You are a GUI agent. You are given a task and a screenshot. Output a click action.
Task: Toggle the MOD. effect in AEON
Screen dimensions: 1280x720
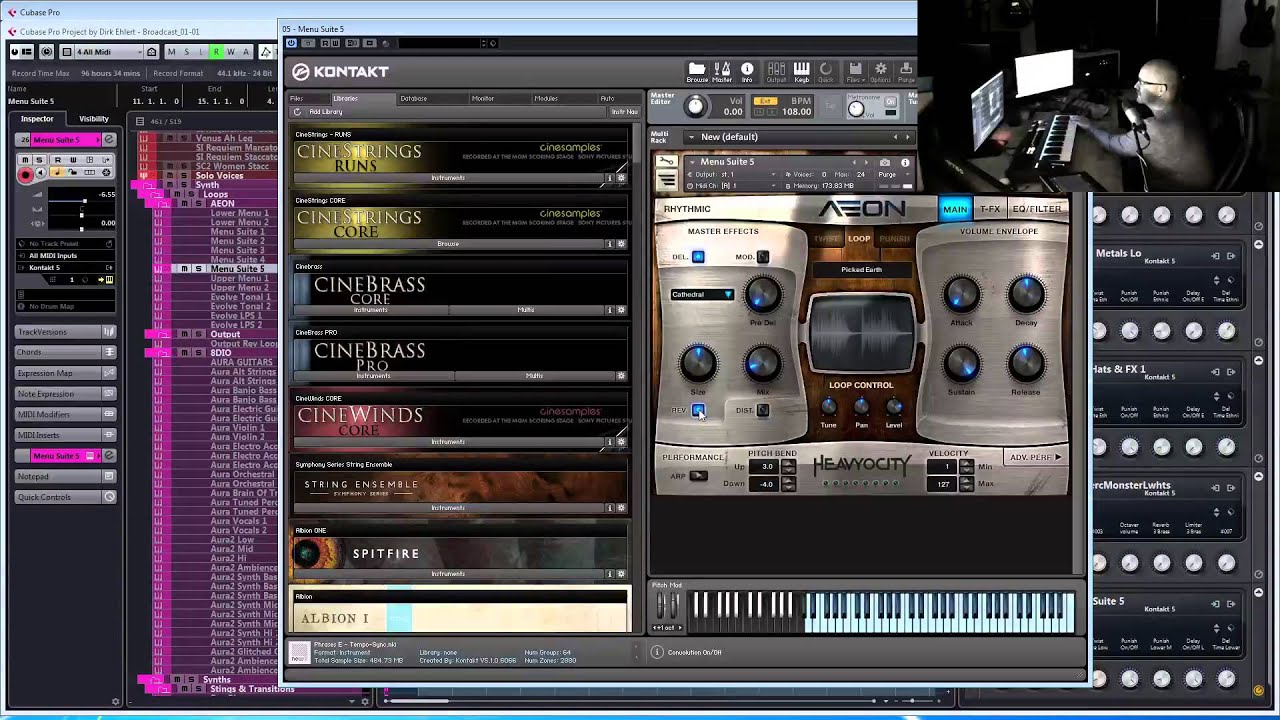(x=763, y=257)
